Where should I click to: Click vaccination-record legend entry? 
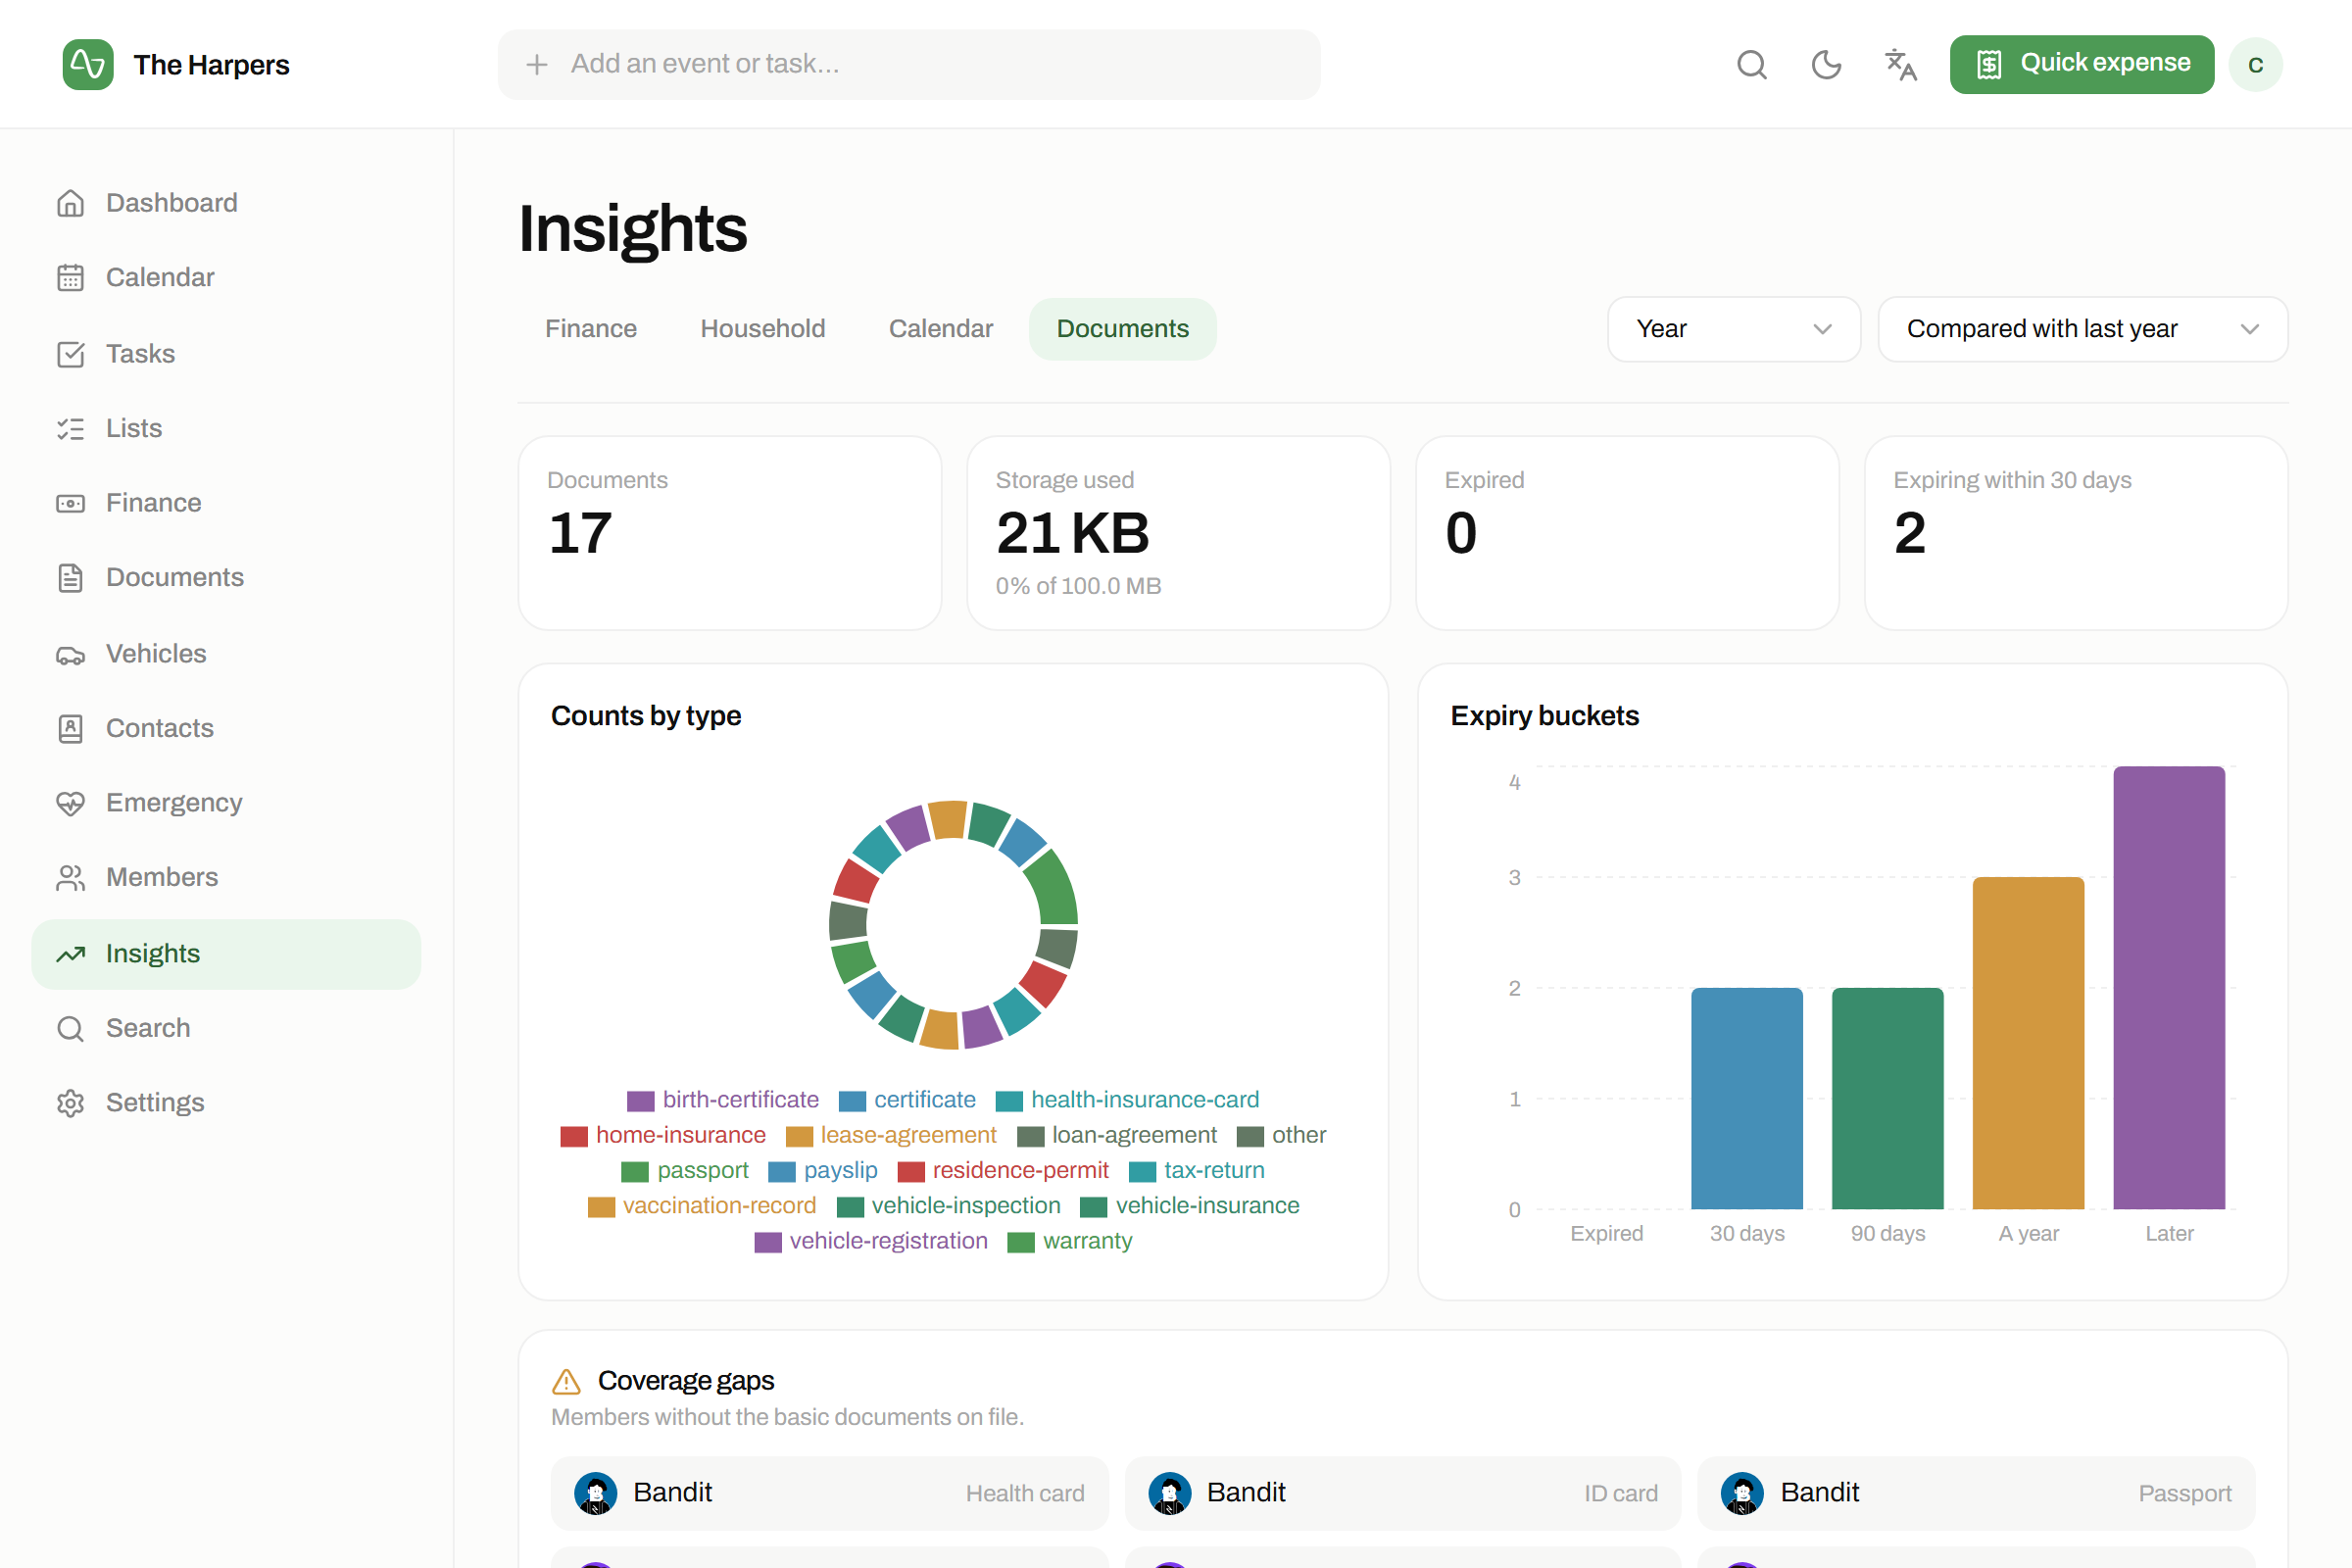point(702,1206)
